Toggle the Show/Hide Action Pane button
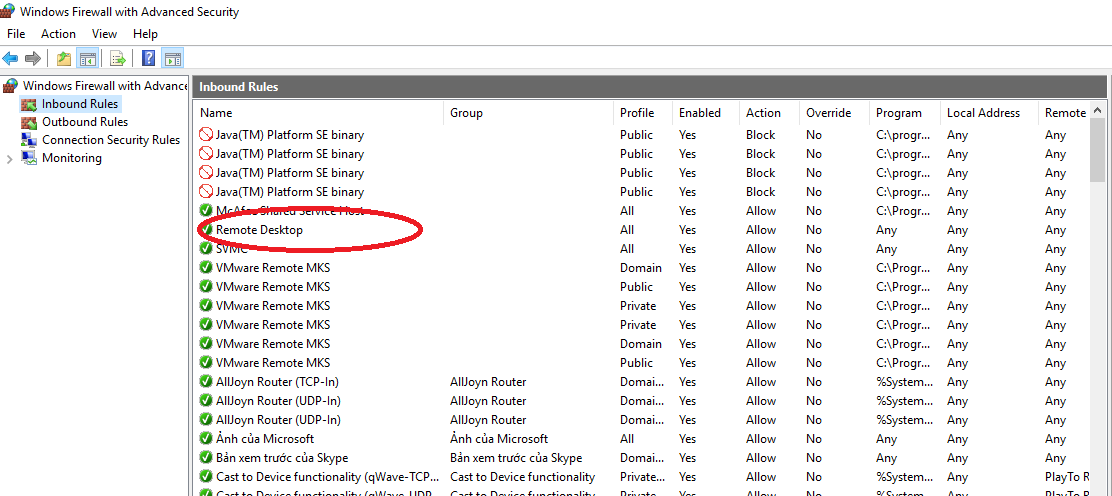This screenshot has height=496, width=1112. point(172,58)
